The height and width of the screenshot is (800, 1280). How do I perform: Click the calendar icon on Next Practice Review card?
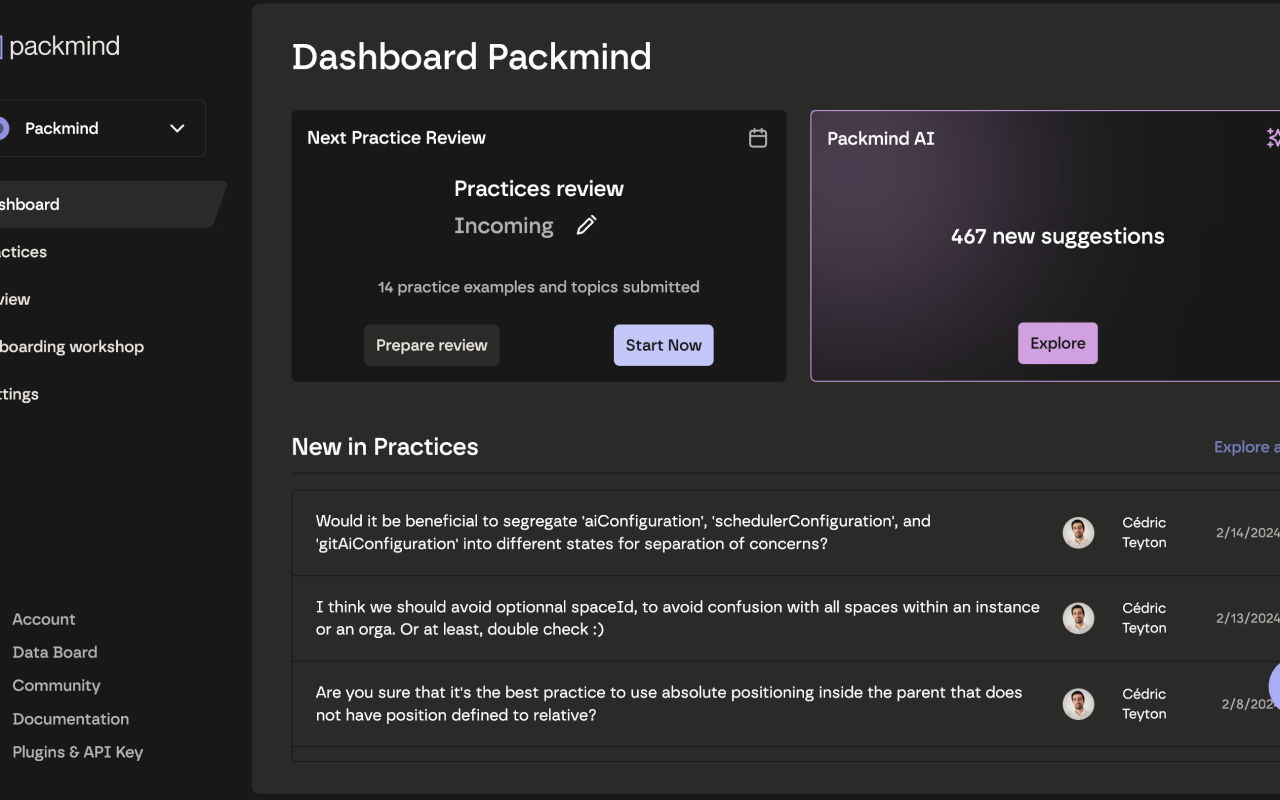[x=758, y=138]
